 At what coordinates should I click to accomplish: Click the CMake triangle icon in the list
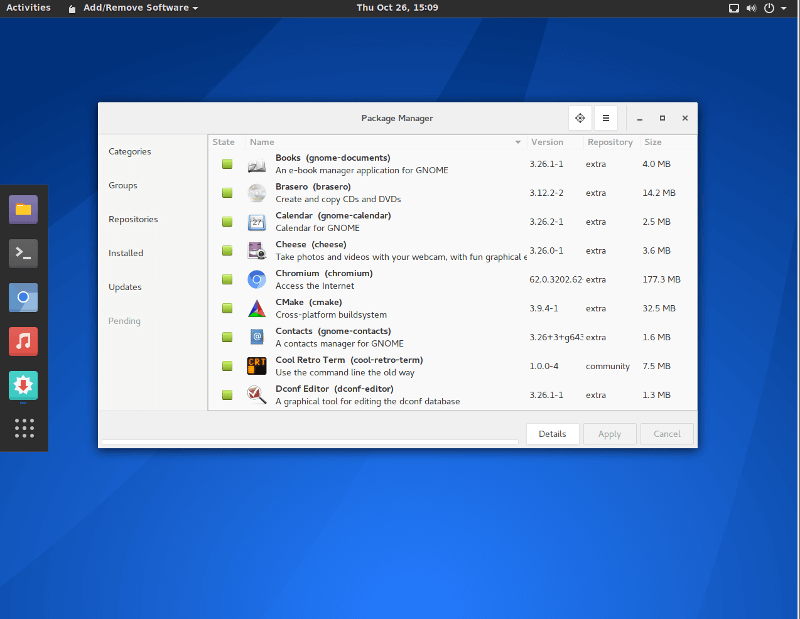point(256,308)
